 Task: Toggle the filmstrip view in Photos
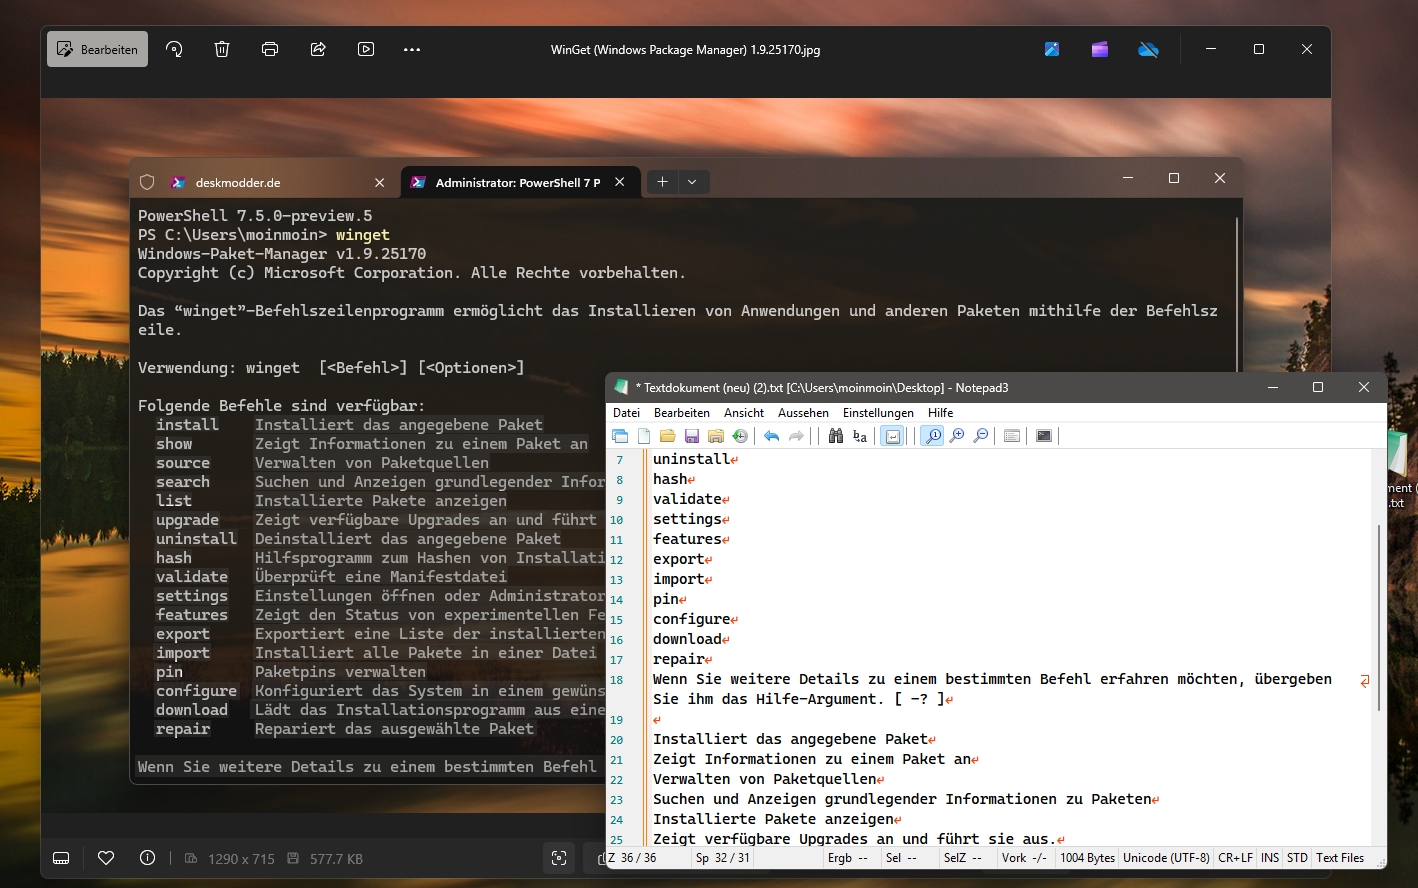(61, 858)
